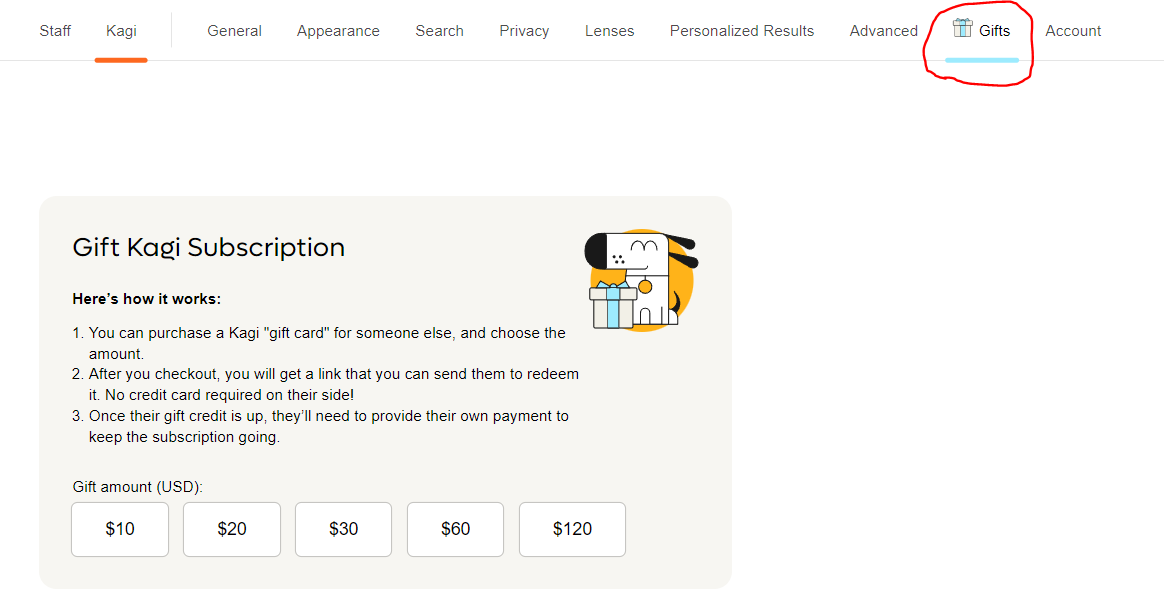Open the Staff tab

(55, 31)
